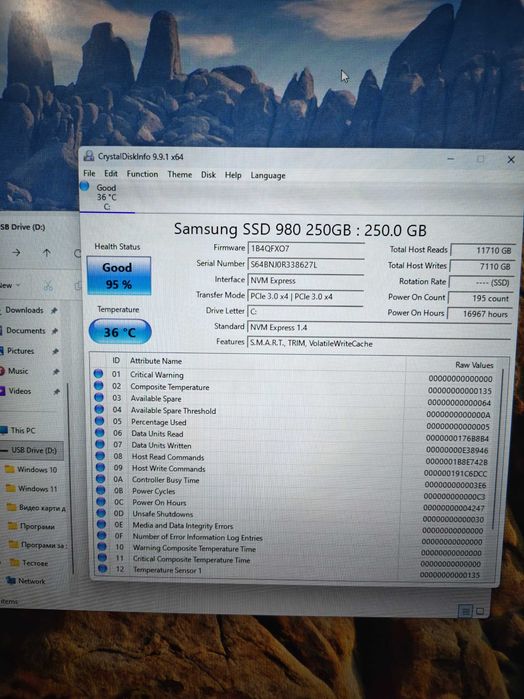Click the Good 95 % health status button
524x699 pixels.
(x=119, y=275)
